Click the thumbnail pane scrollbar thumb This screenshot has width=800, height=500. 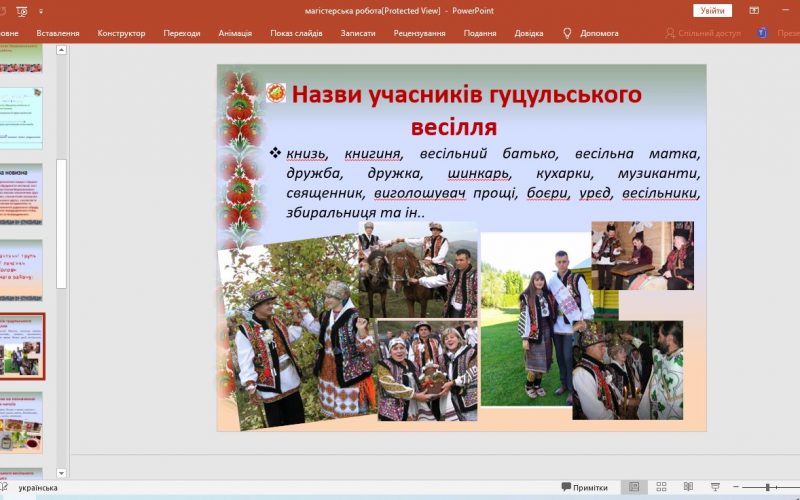point(61,224)
